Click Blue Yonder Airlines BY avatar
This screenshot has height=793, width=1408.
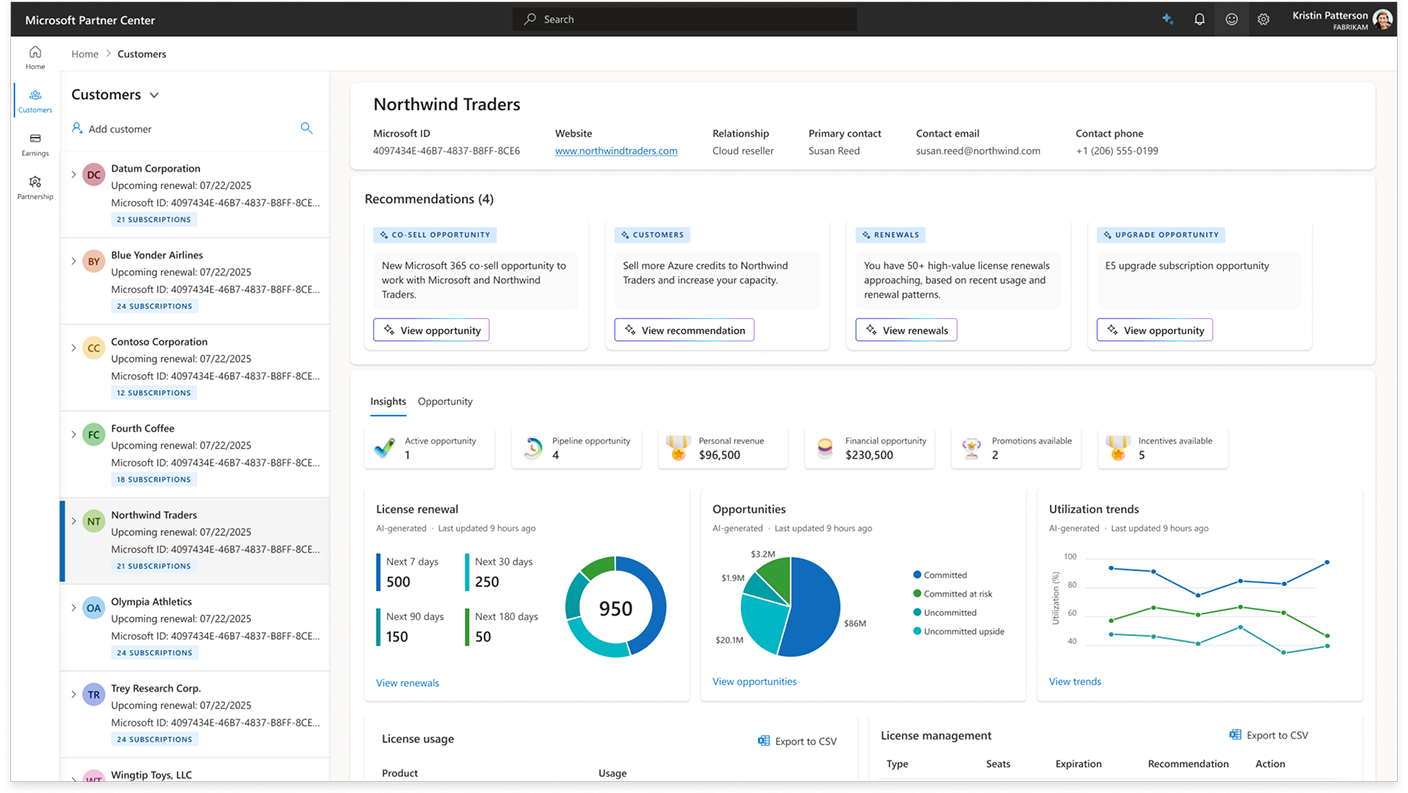[x=94, y=262]
